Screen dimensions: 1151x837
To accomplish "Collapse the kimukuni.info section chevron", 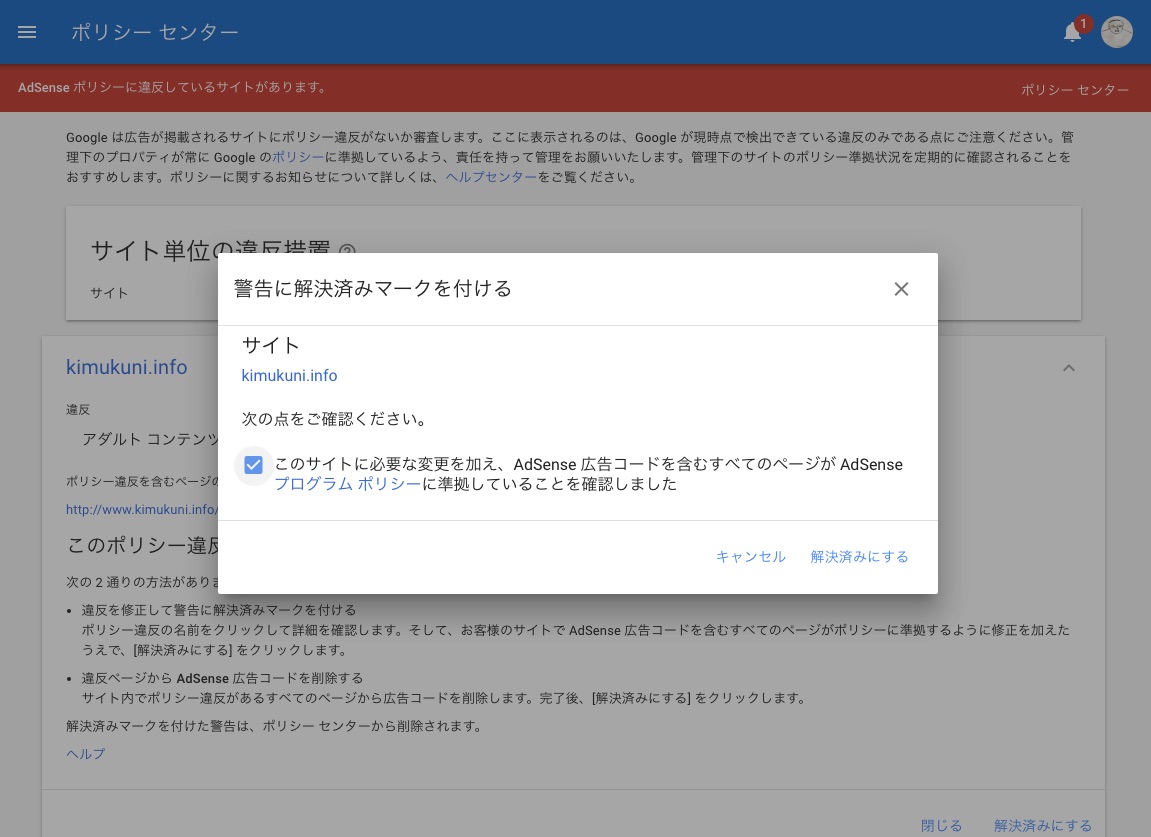I will click(1069, 368).
